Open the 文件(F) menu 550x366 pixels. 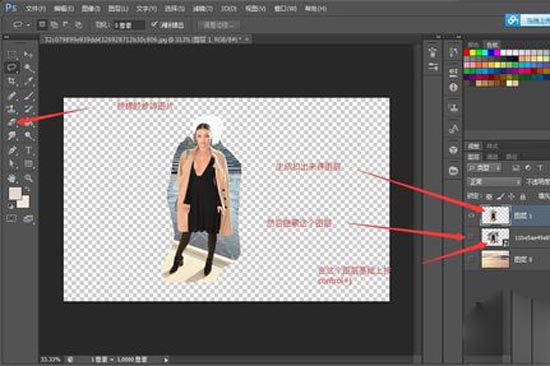point(36,8)
